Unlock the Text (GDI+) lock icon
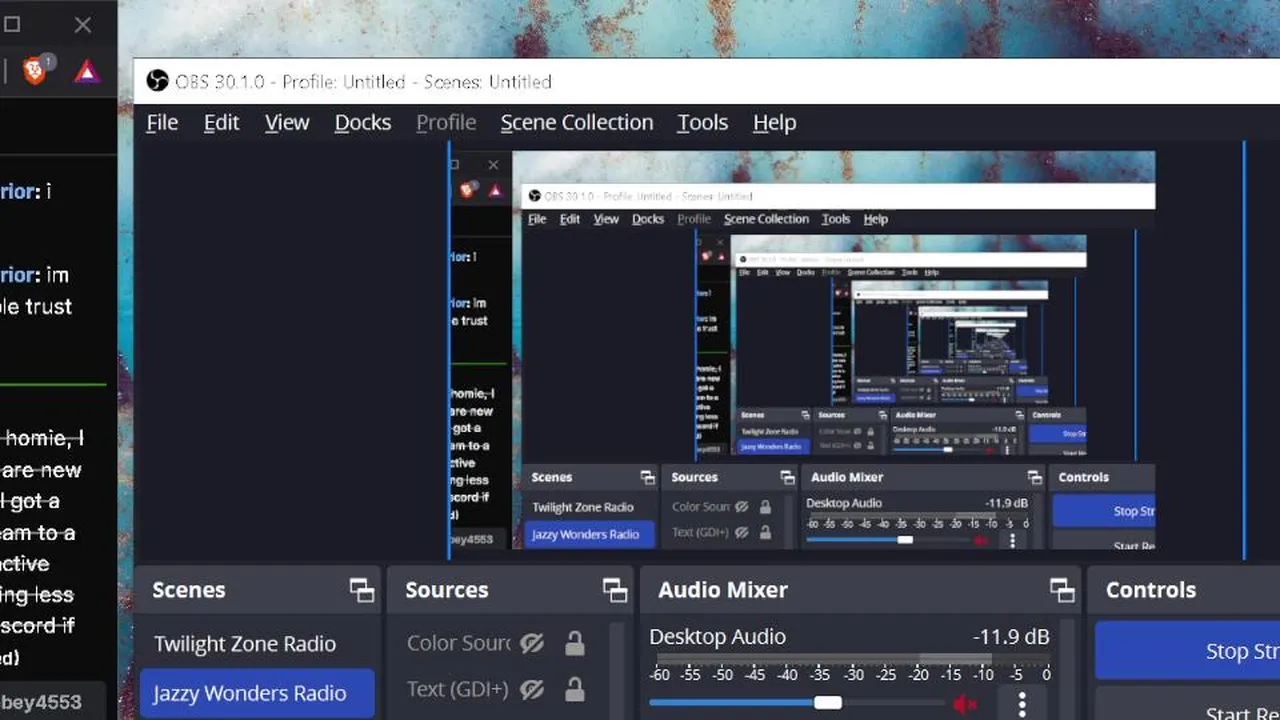This screenshot has width=1280, height=720. (x=574, y=689)
